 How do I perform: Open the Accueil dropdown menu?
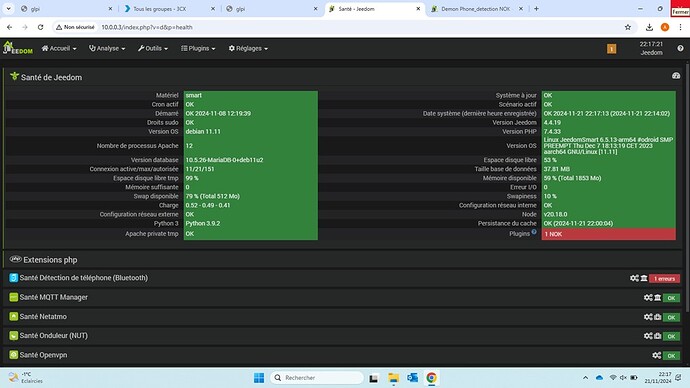pos(59,48)
